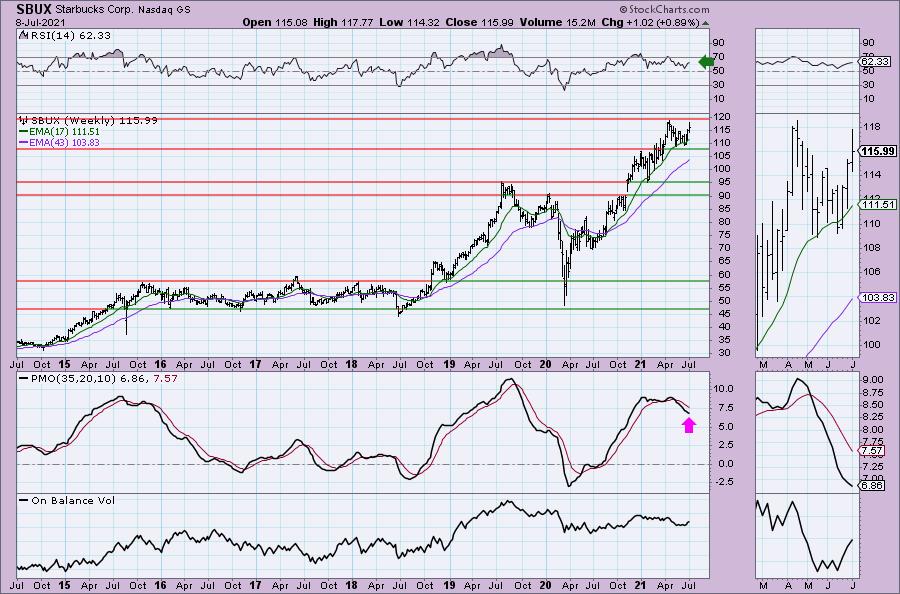This screenshot has width=900, height=594.
Task: Click the -2.5 PMO axis label
Action: tap(723, 482)
